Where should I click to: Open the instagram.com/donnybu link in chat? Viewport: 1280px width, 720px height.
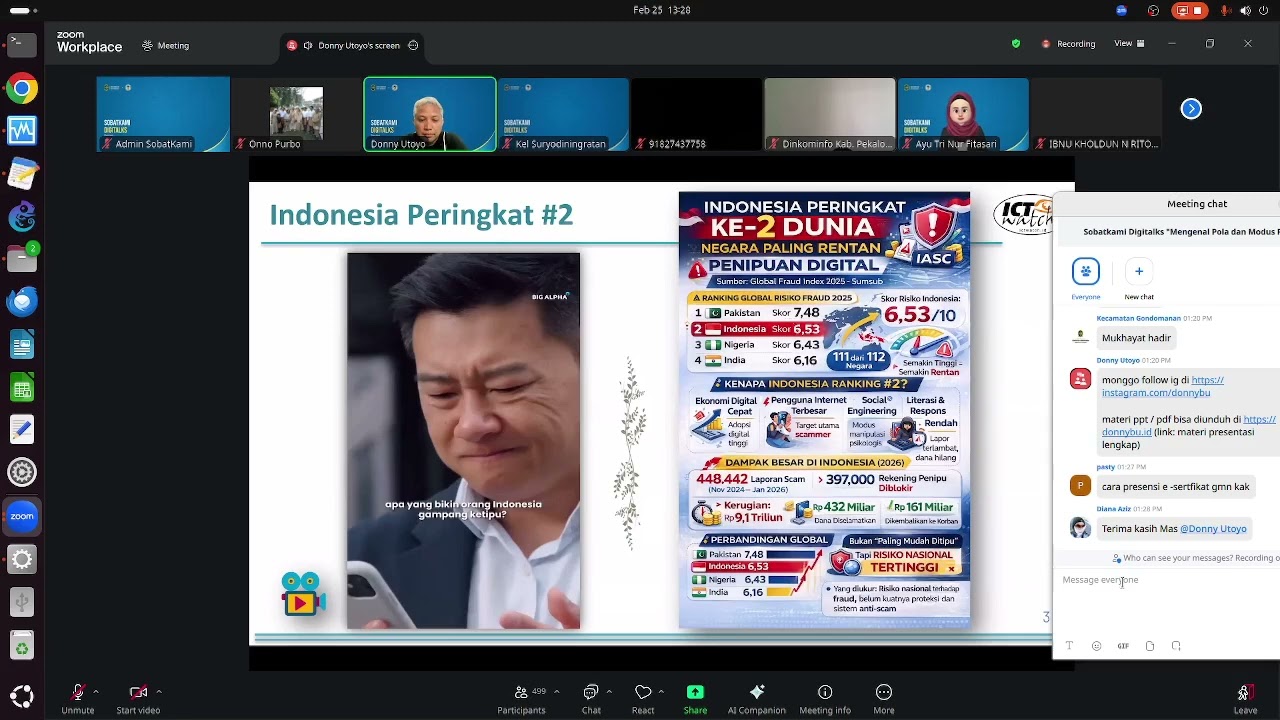coord(1162,386)
